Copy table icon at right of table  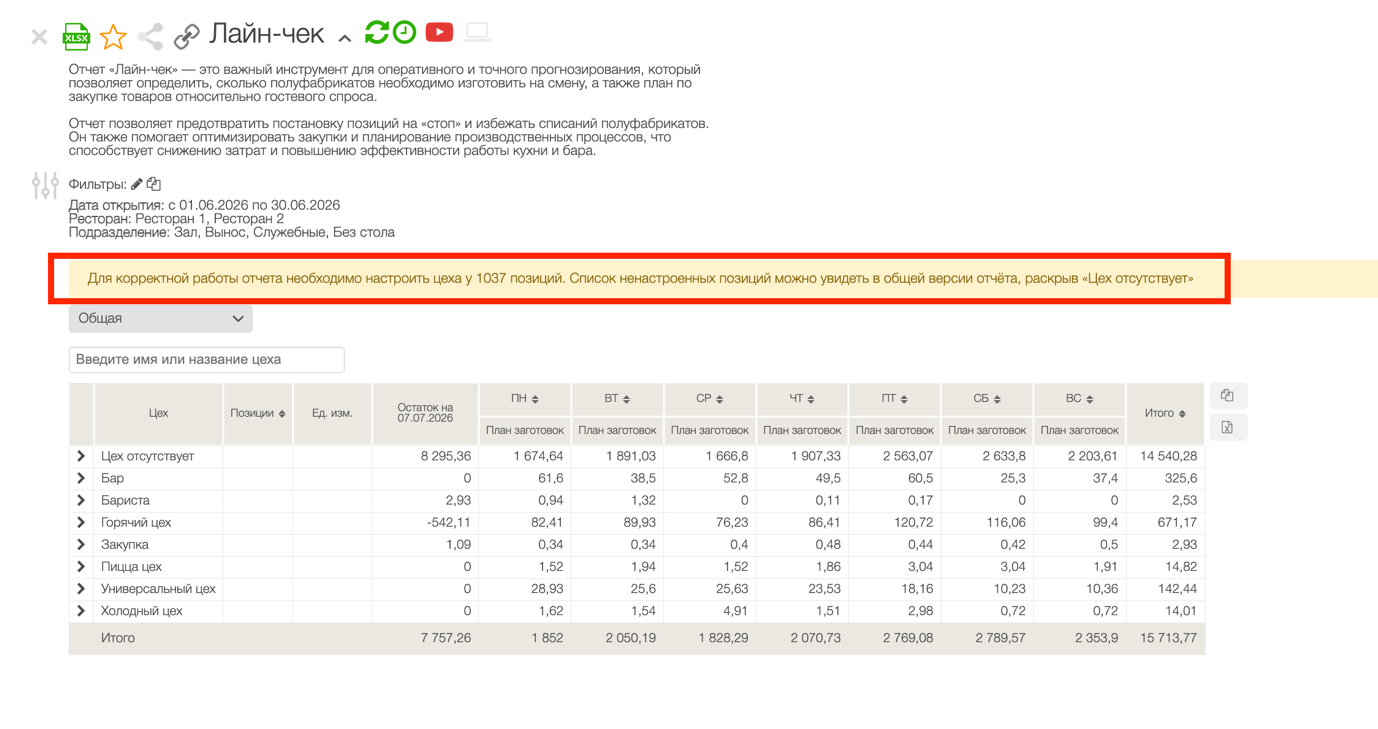[1227, 396]
